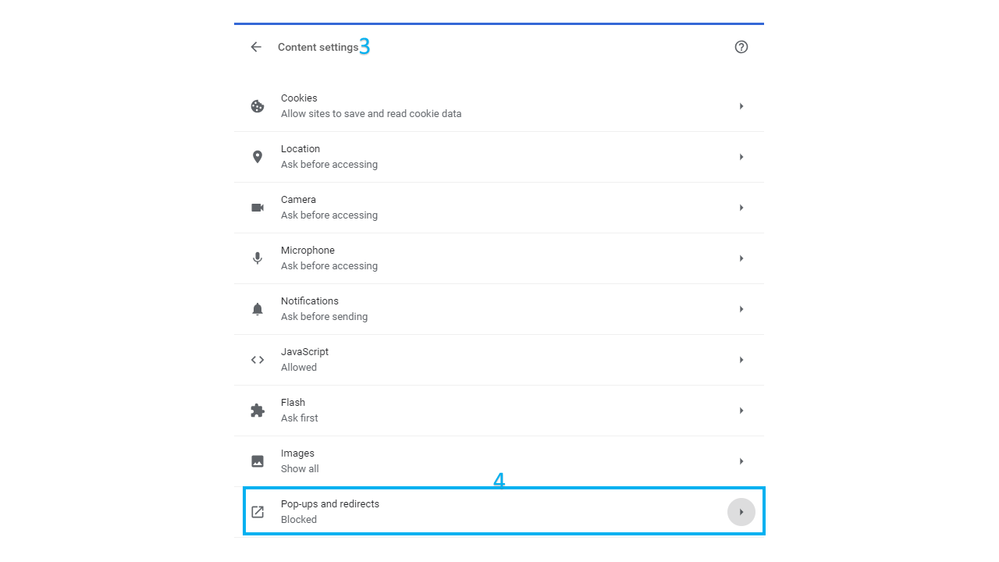Click the JavaScript code brackets icon

click(x=257, y=360)
